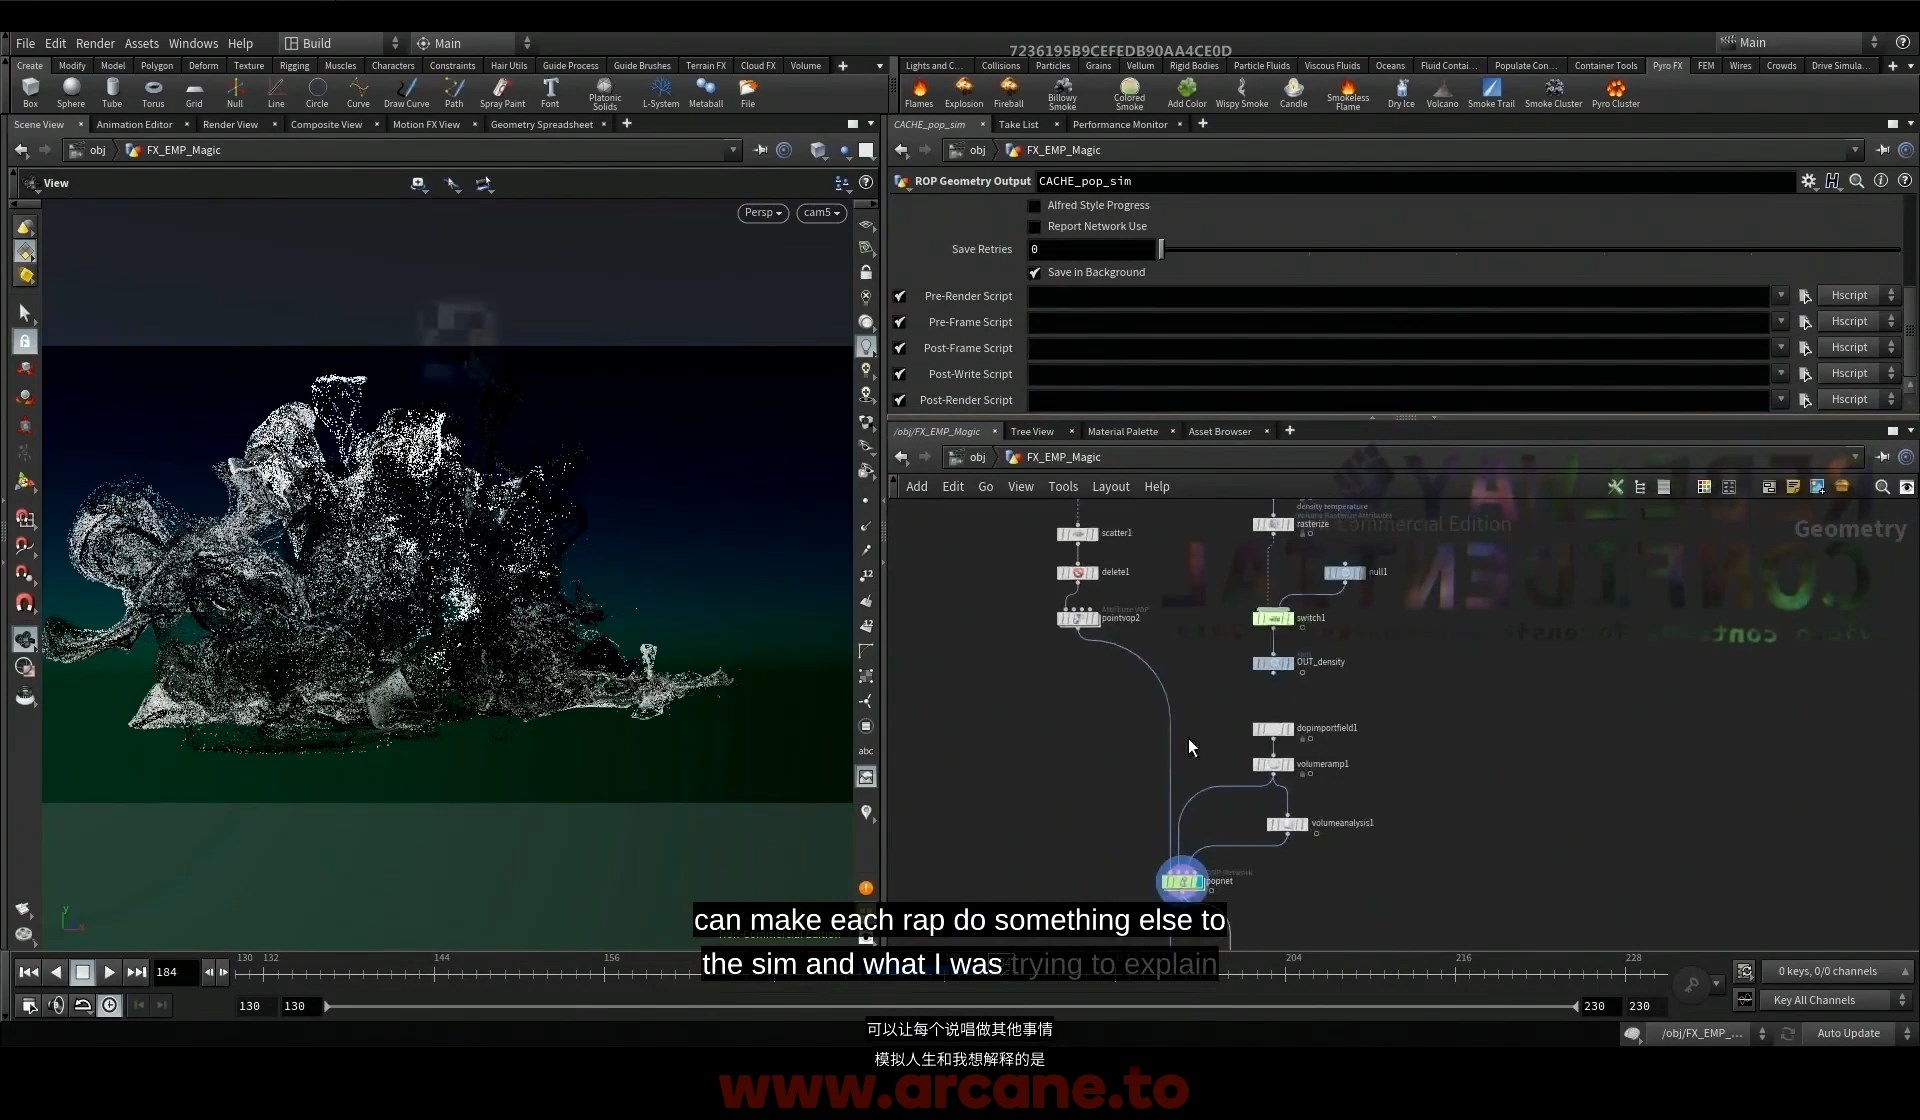Image resolution: width=1920 pixels, height=1120 pixels.
Task: Click the Fireball pyro tool
Action: tap(1008, 92)
